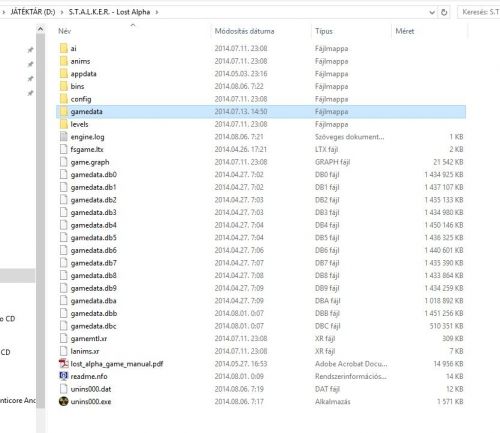Image resolution: width=500 pixels, height=433 pixels.
Task: Click the fsgame.ltx file icon
Action: (64, 149)
